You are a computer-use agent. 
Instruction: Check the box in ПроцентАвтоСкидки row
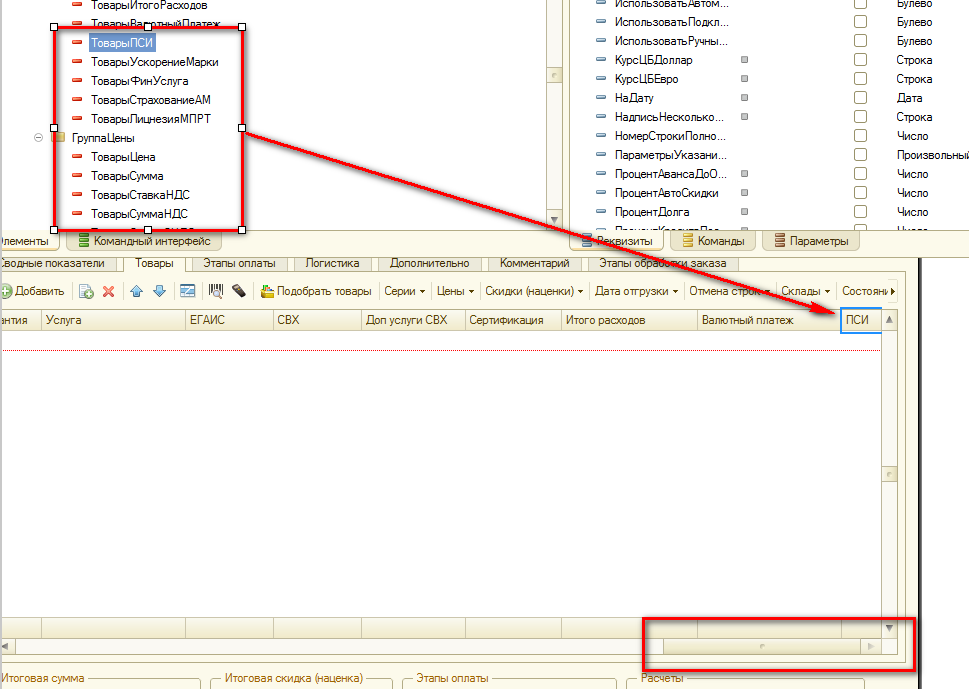(860, 193)
